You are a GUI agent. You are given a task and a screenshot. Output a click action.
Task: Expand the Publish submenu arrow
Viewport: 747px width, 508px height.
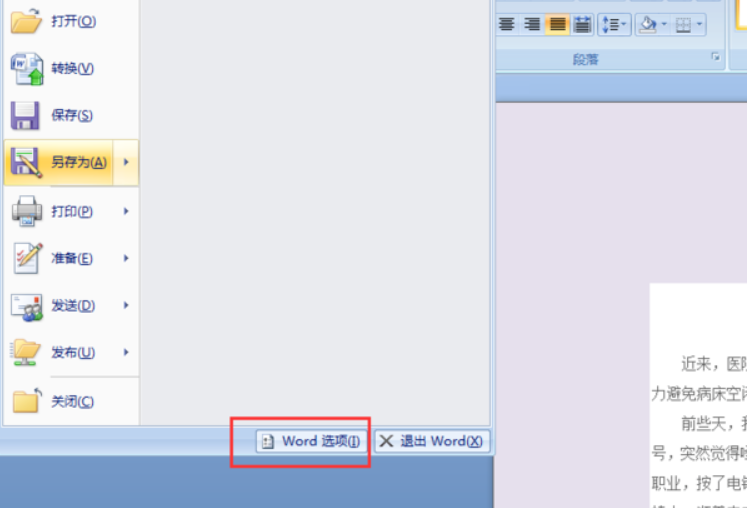[x=126, y=352]
